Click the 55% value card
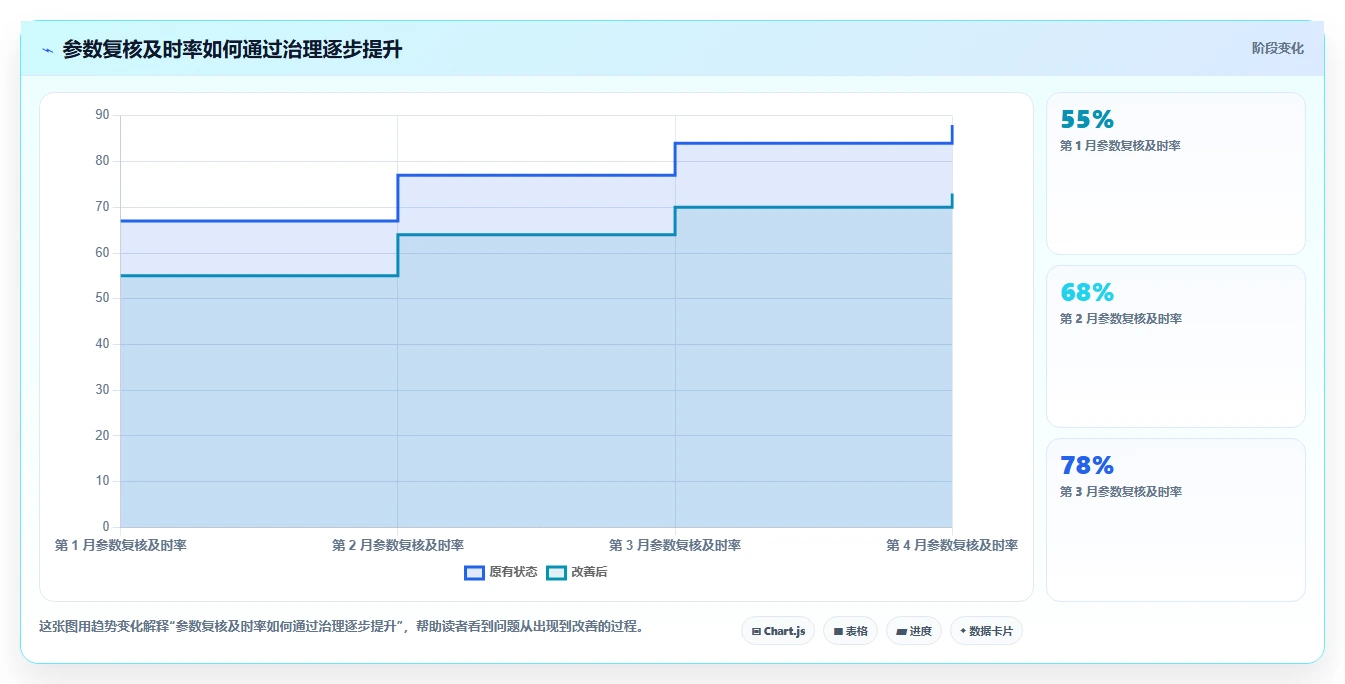This screenshot has width=1345, height=684. pos(1176,173)
